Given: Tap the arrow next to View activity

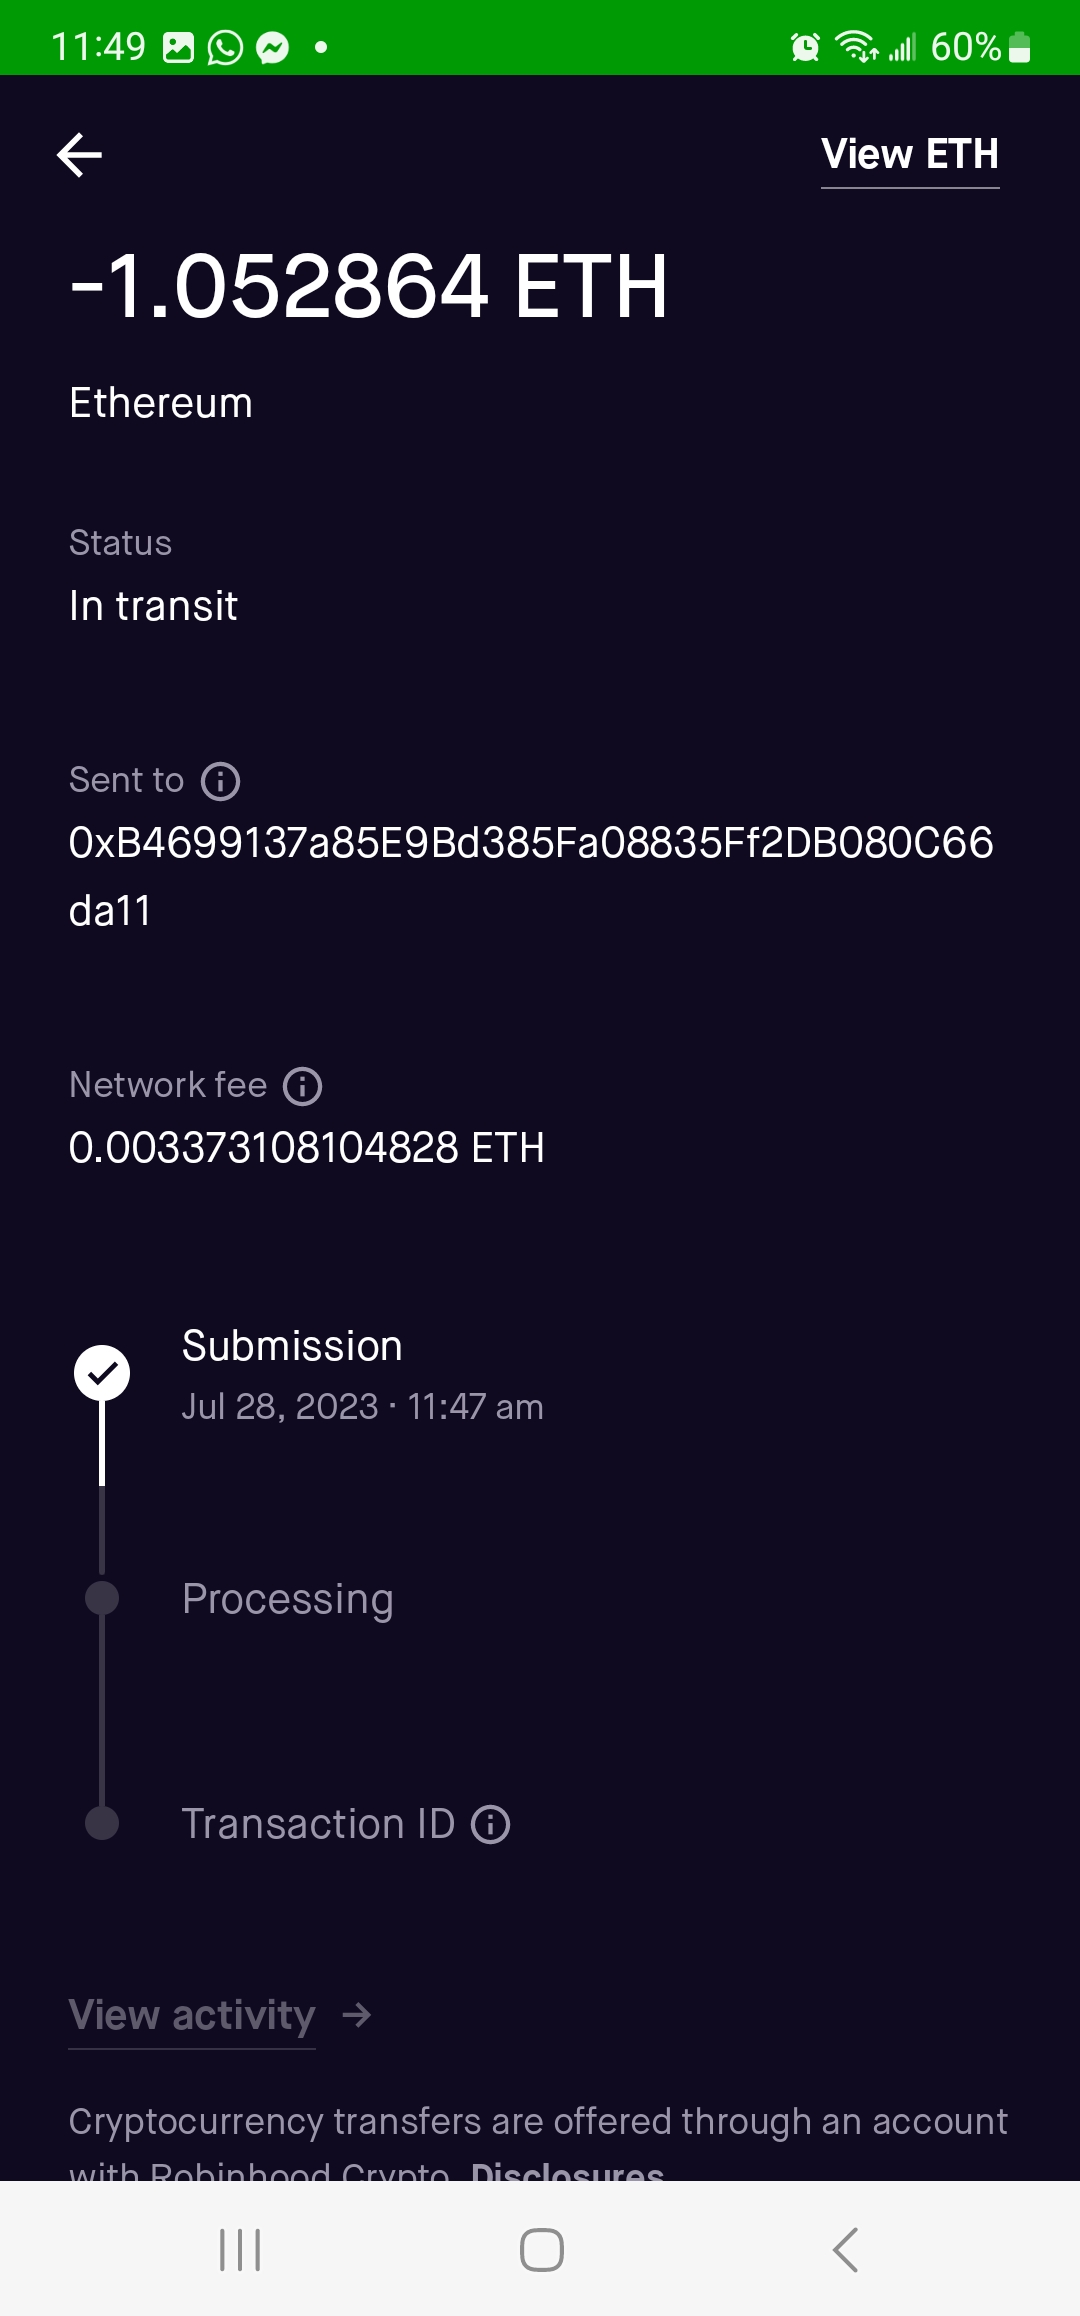Looking at the screenshot, I should pos(357,2015).
